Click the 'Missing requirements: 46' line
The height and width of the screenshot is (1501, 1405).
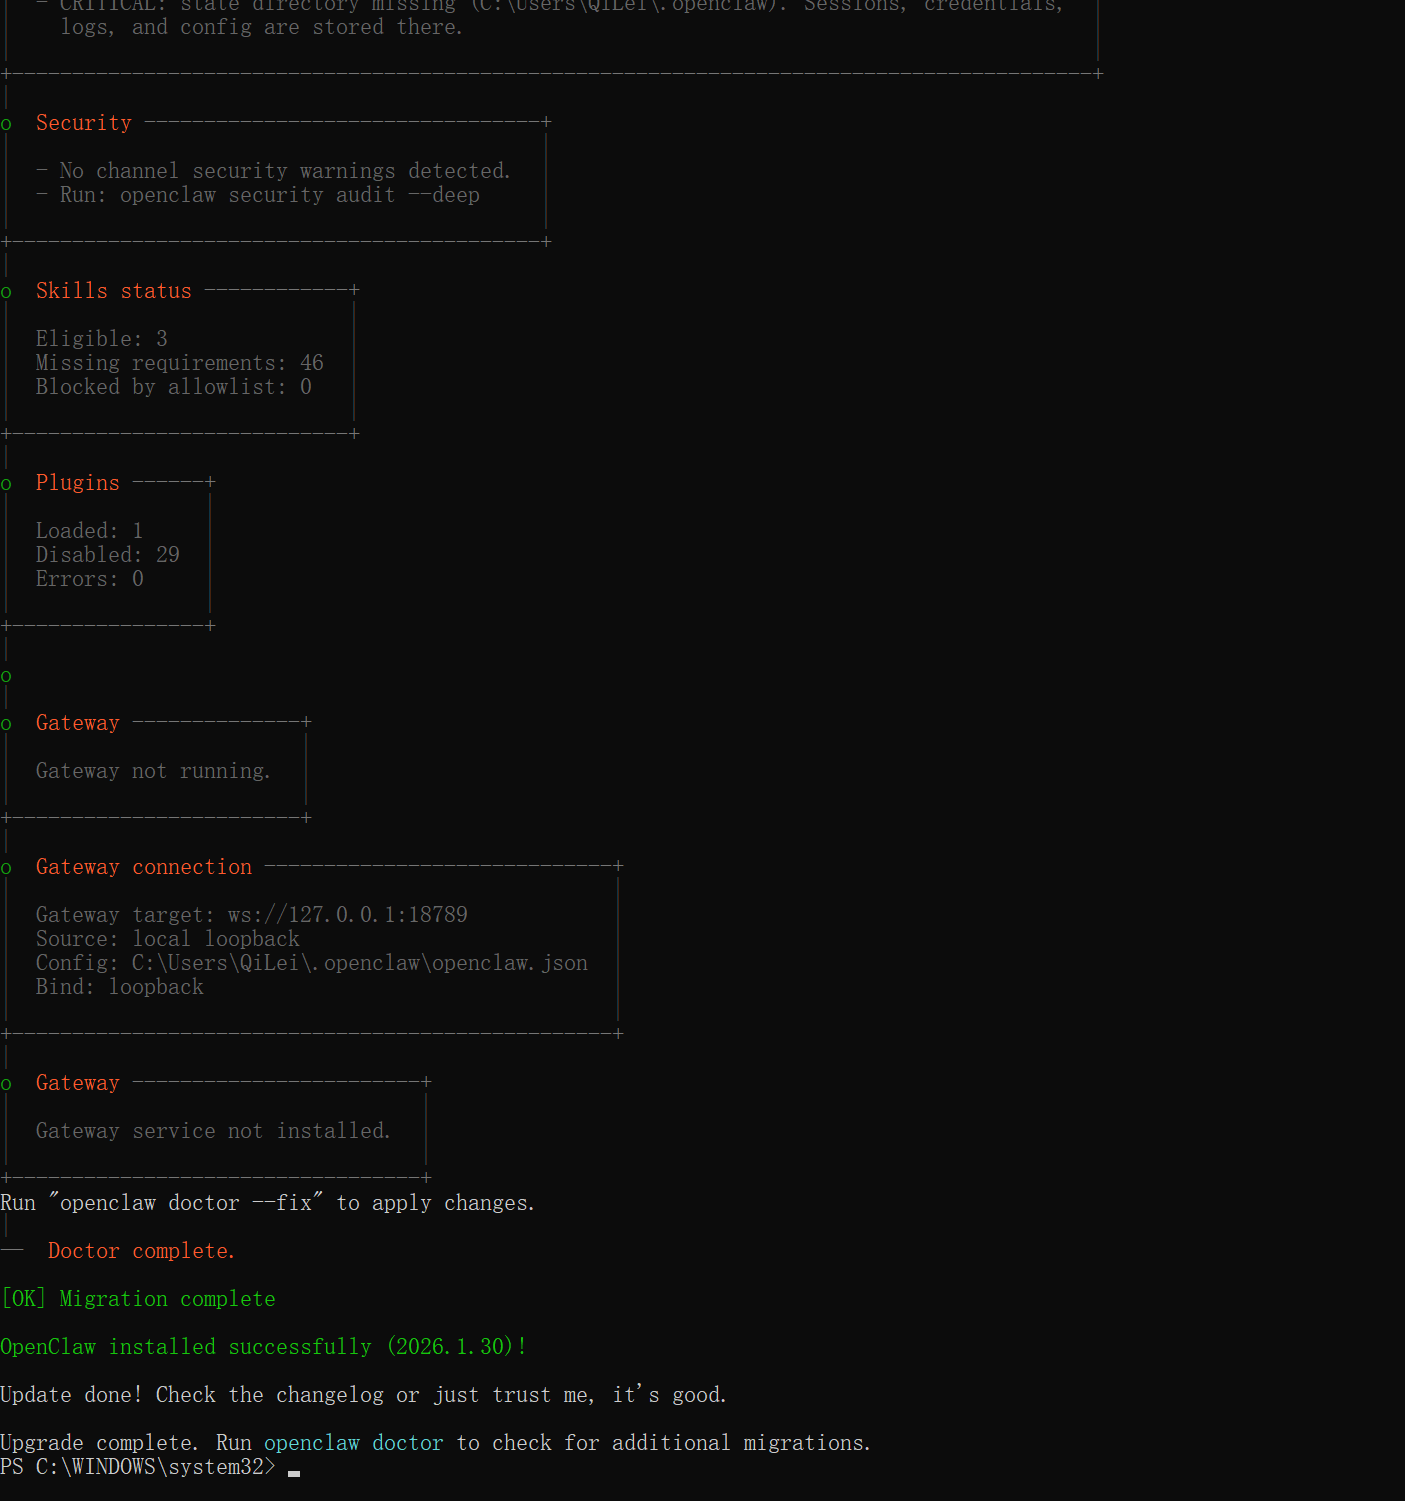point(179,363)
